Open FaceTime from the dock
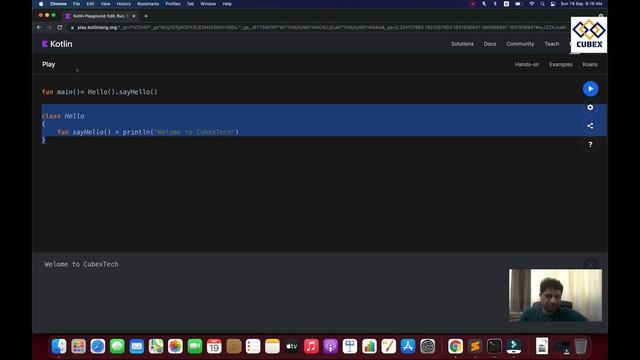 [195, 346]
